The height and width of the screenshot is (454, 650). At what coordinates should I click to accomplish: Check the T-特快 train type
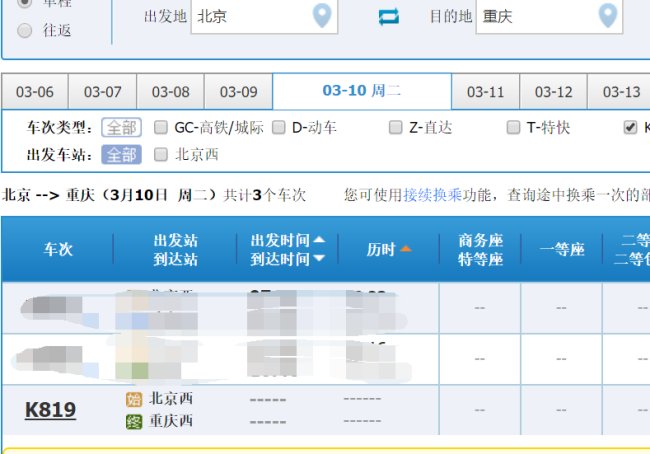point(513,127)
